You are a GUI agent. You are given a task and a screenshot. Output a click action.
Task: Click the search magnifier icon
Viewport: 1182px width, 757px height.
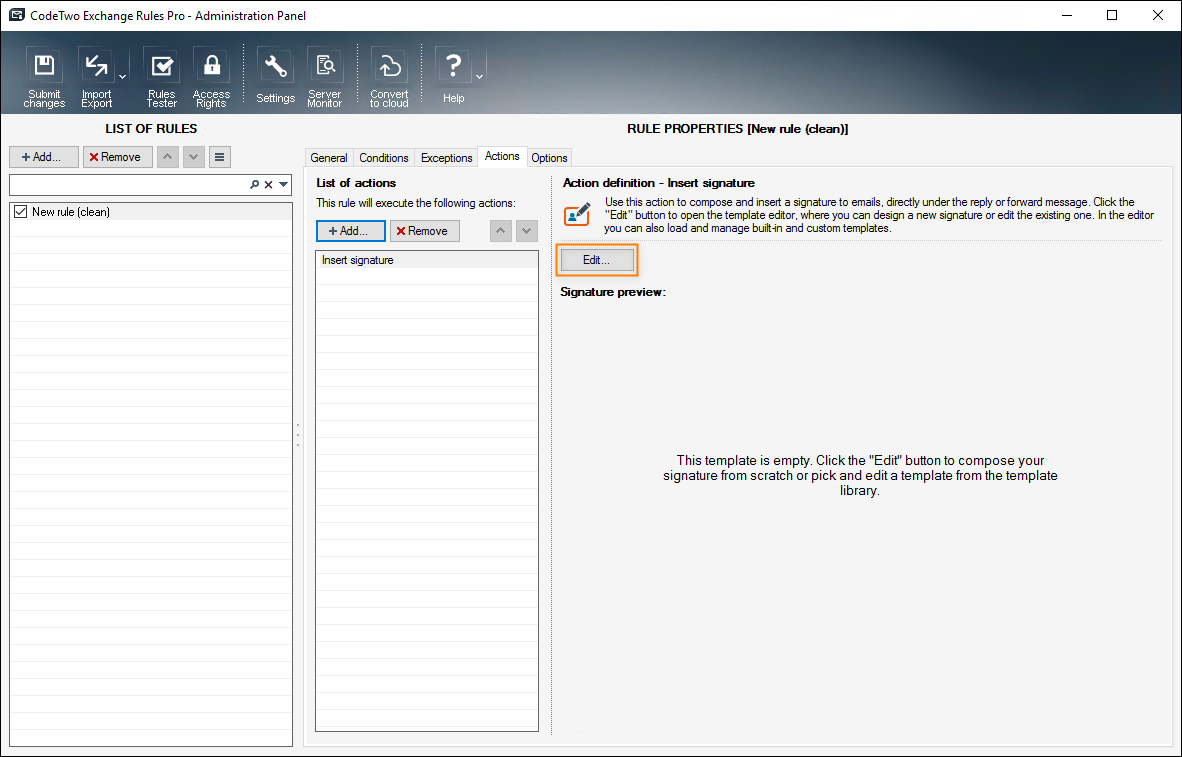tap(255, 185)
